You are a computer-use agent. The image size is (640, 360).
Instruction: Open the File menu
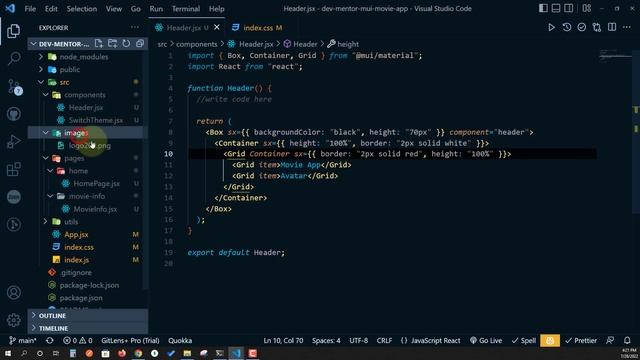pyautogui.click(x=30, y=9)
